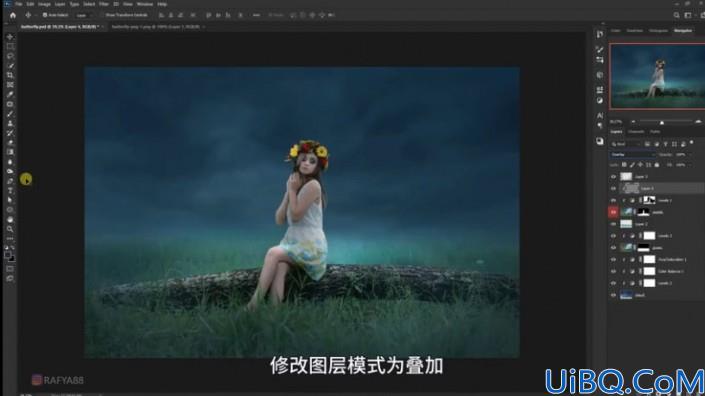705x396 pixels.
Task: Select the Eyedropper tool
Action: coord(10,94)
